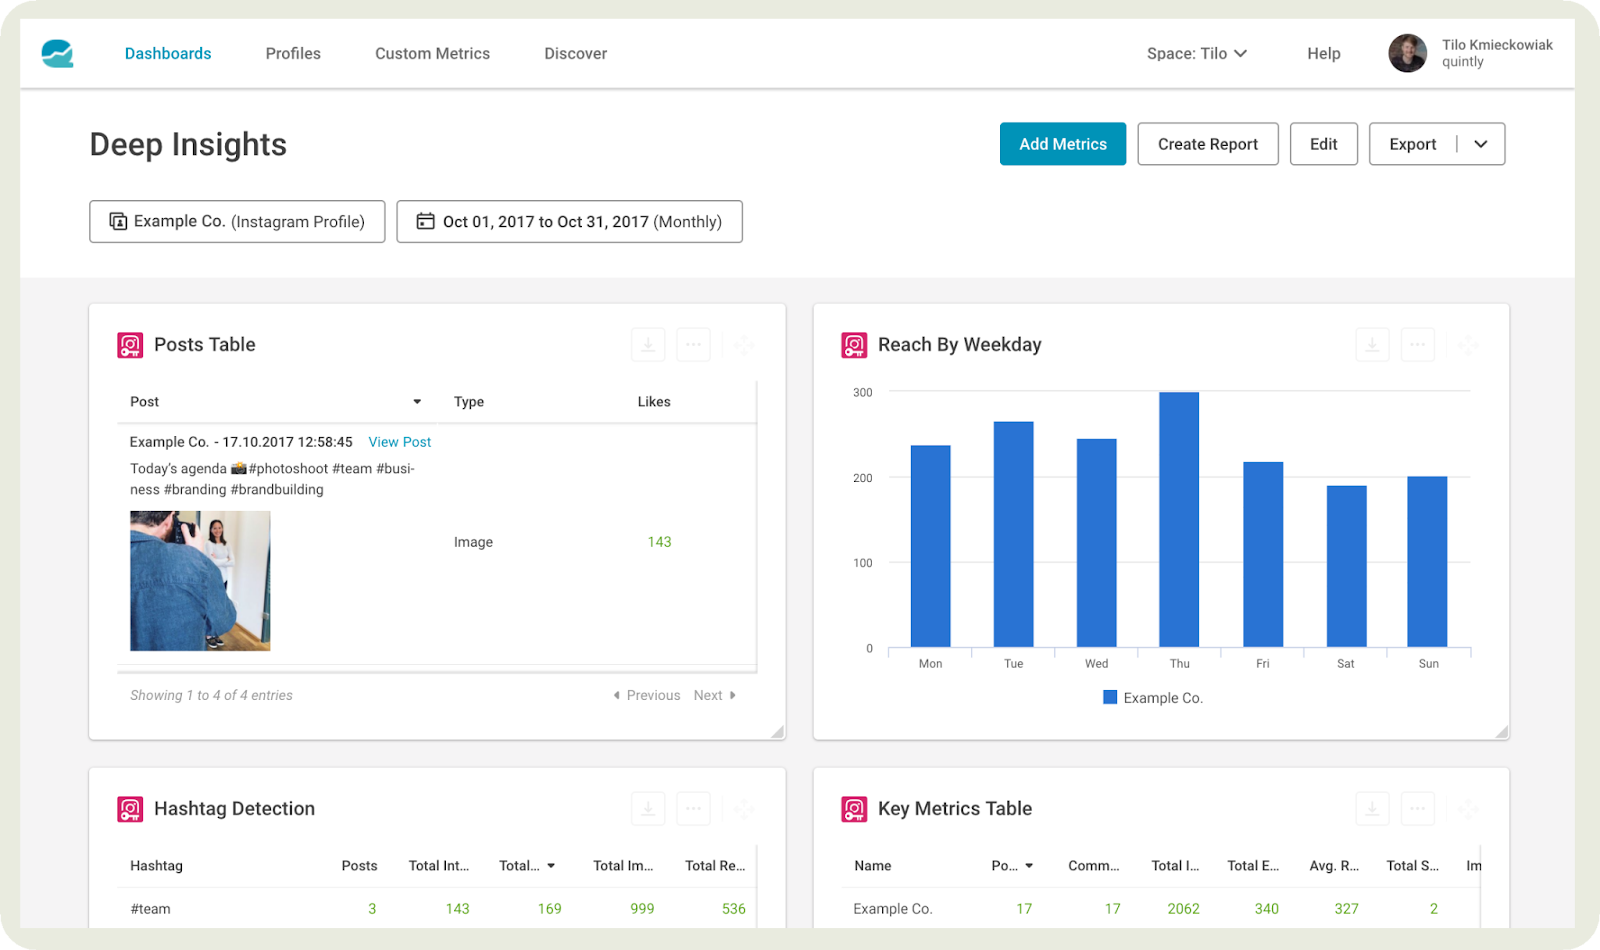The width and height of the screenshot is (1600, 950).
Task: Click the download icon on Hashtag Detection widget
Action: (648, 808)
